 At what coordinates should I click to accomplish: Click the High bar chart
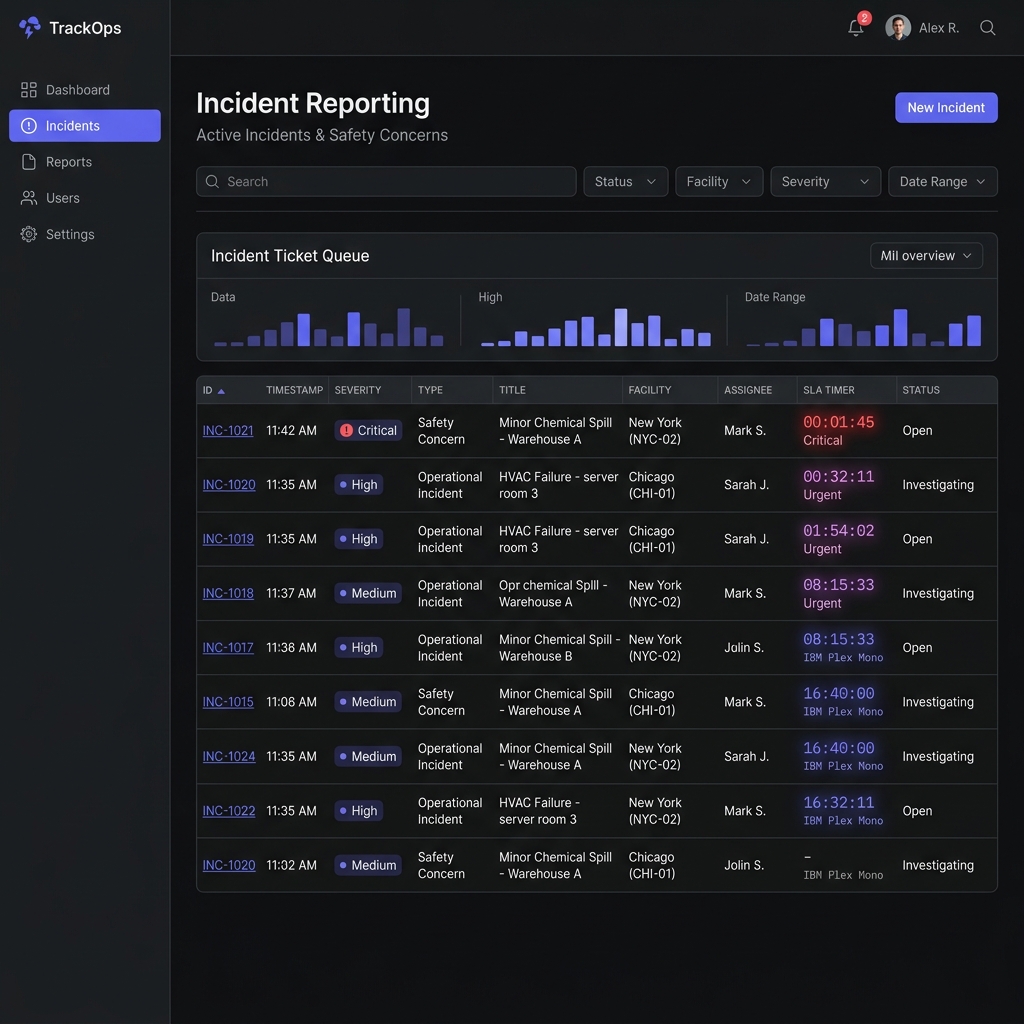(596, 327)
